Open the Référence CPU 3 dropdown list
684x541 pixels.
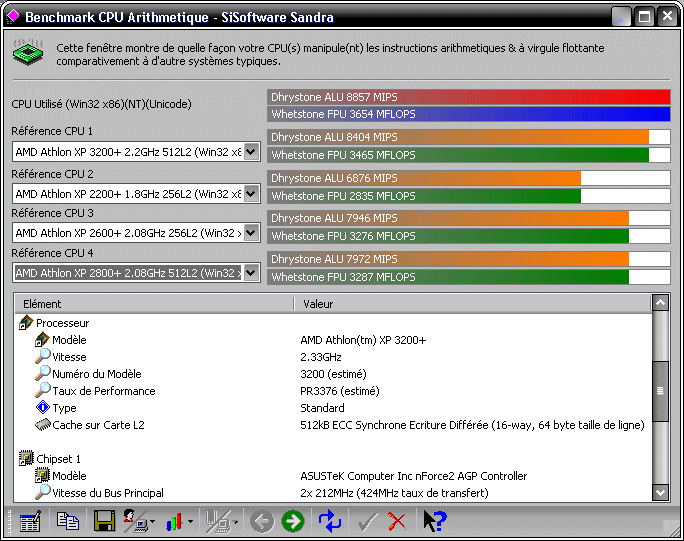coord(251,233)
